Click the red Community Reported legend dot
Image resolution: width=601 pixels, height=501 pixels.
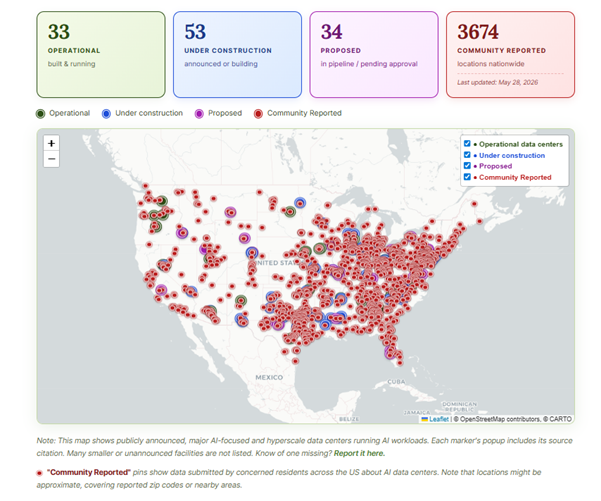click(258, 114)
